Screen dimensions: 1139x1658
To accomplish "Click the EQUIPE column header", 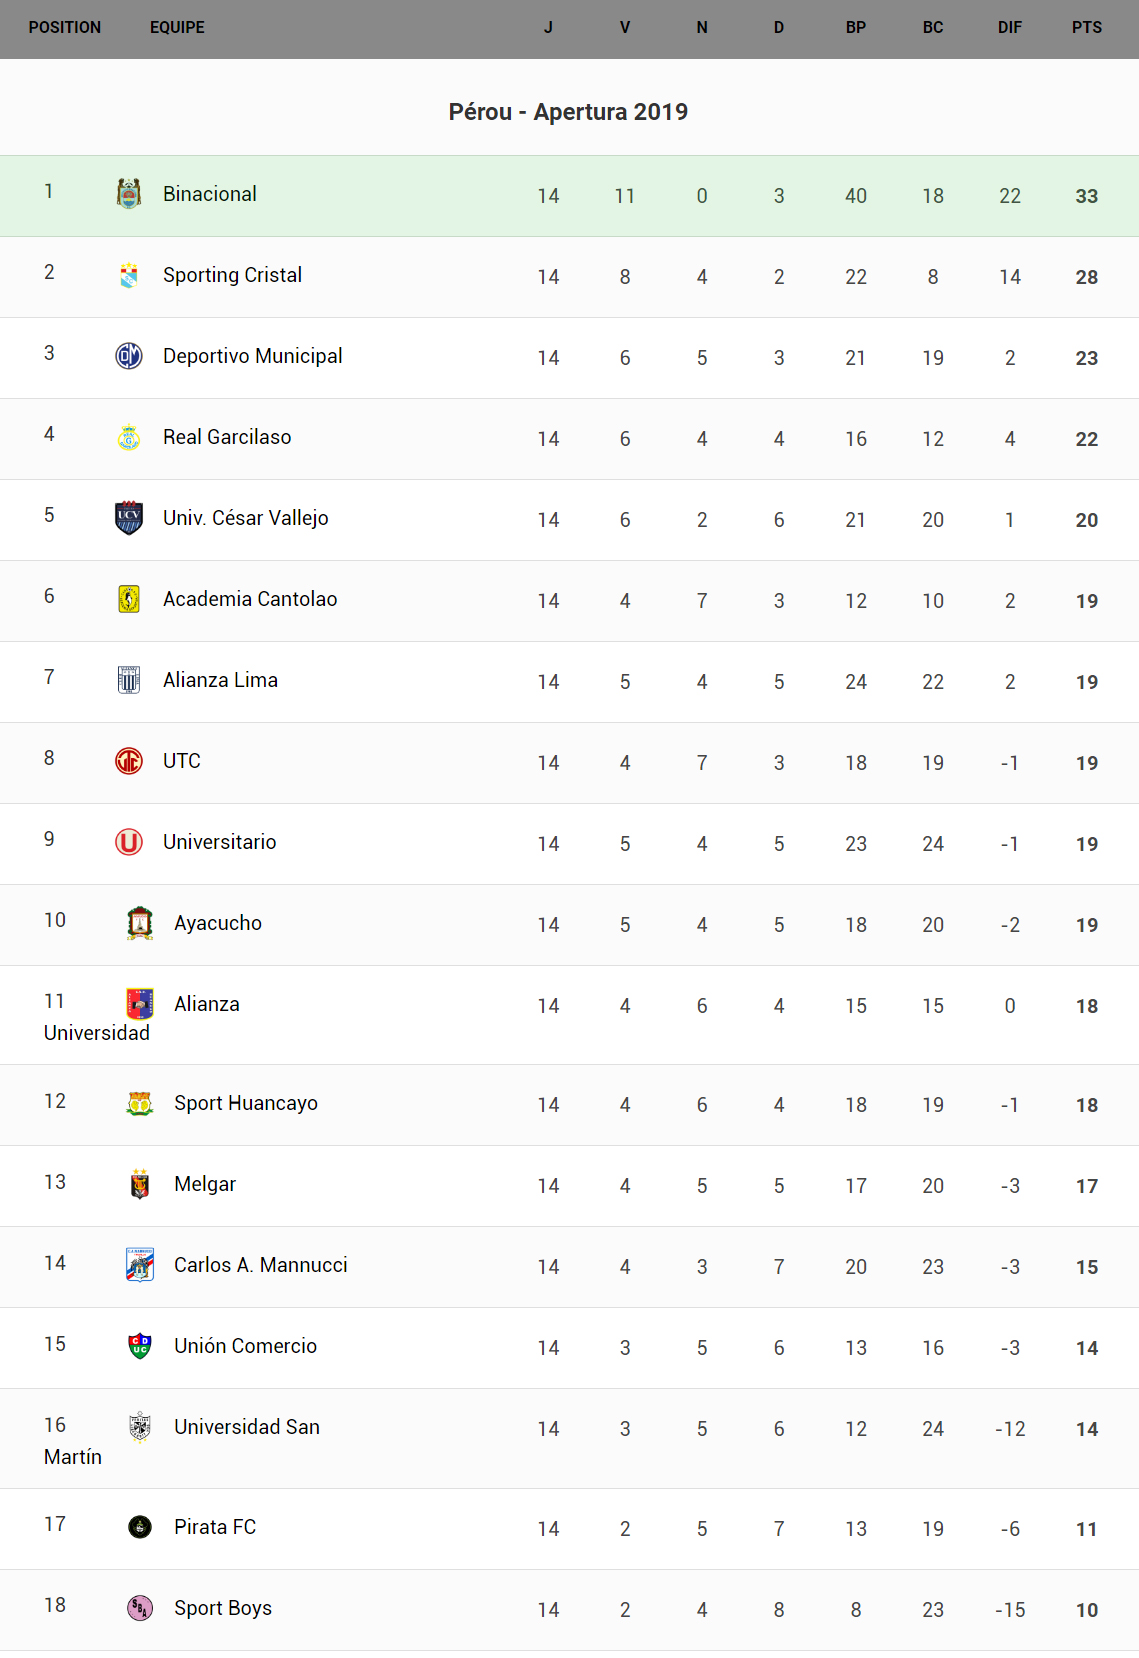I will (177, 28).
